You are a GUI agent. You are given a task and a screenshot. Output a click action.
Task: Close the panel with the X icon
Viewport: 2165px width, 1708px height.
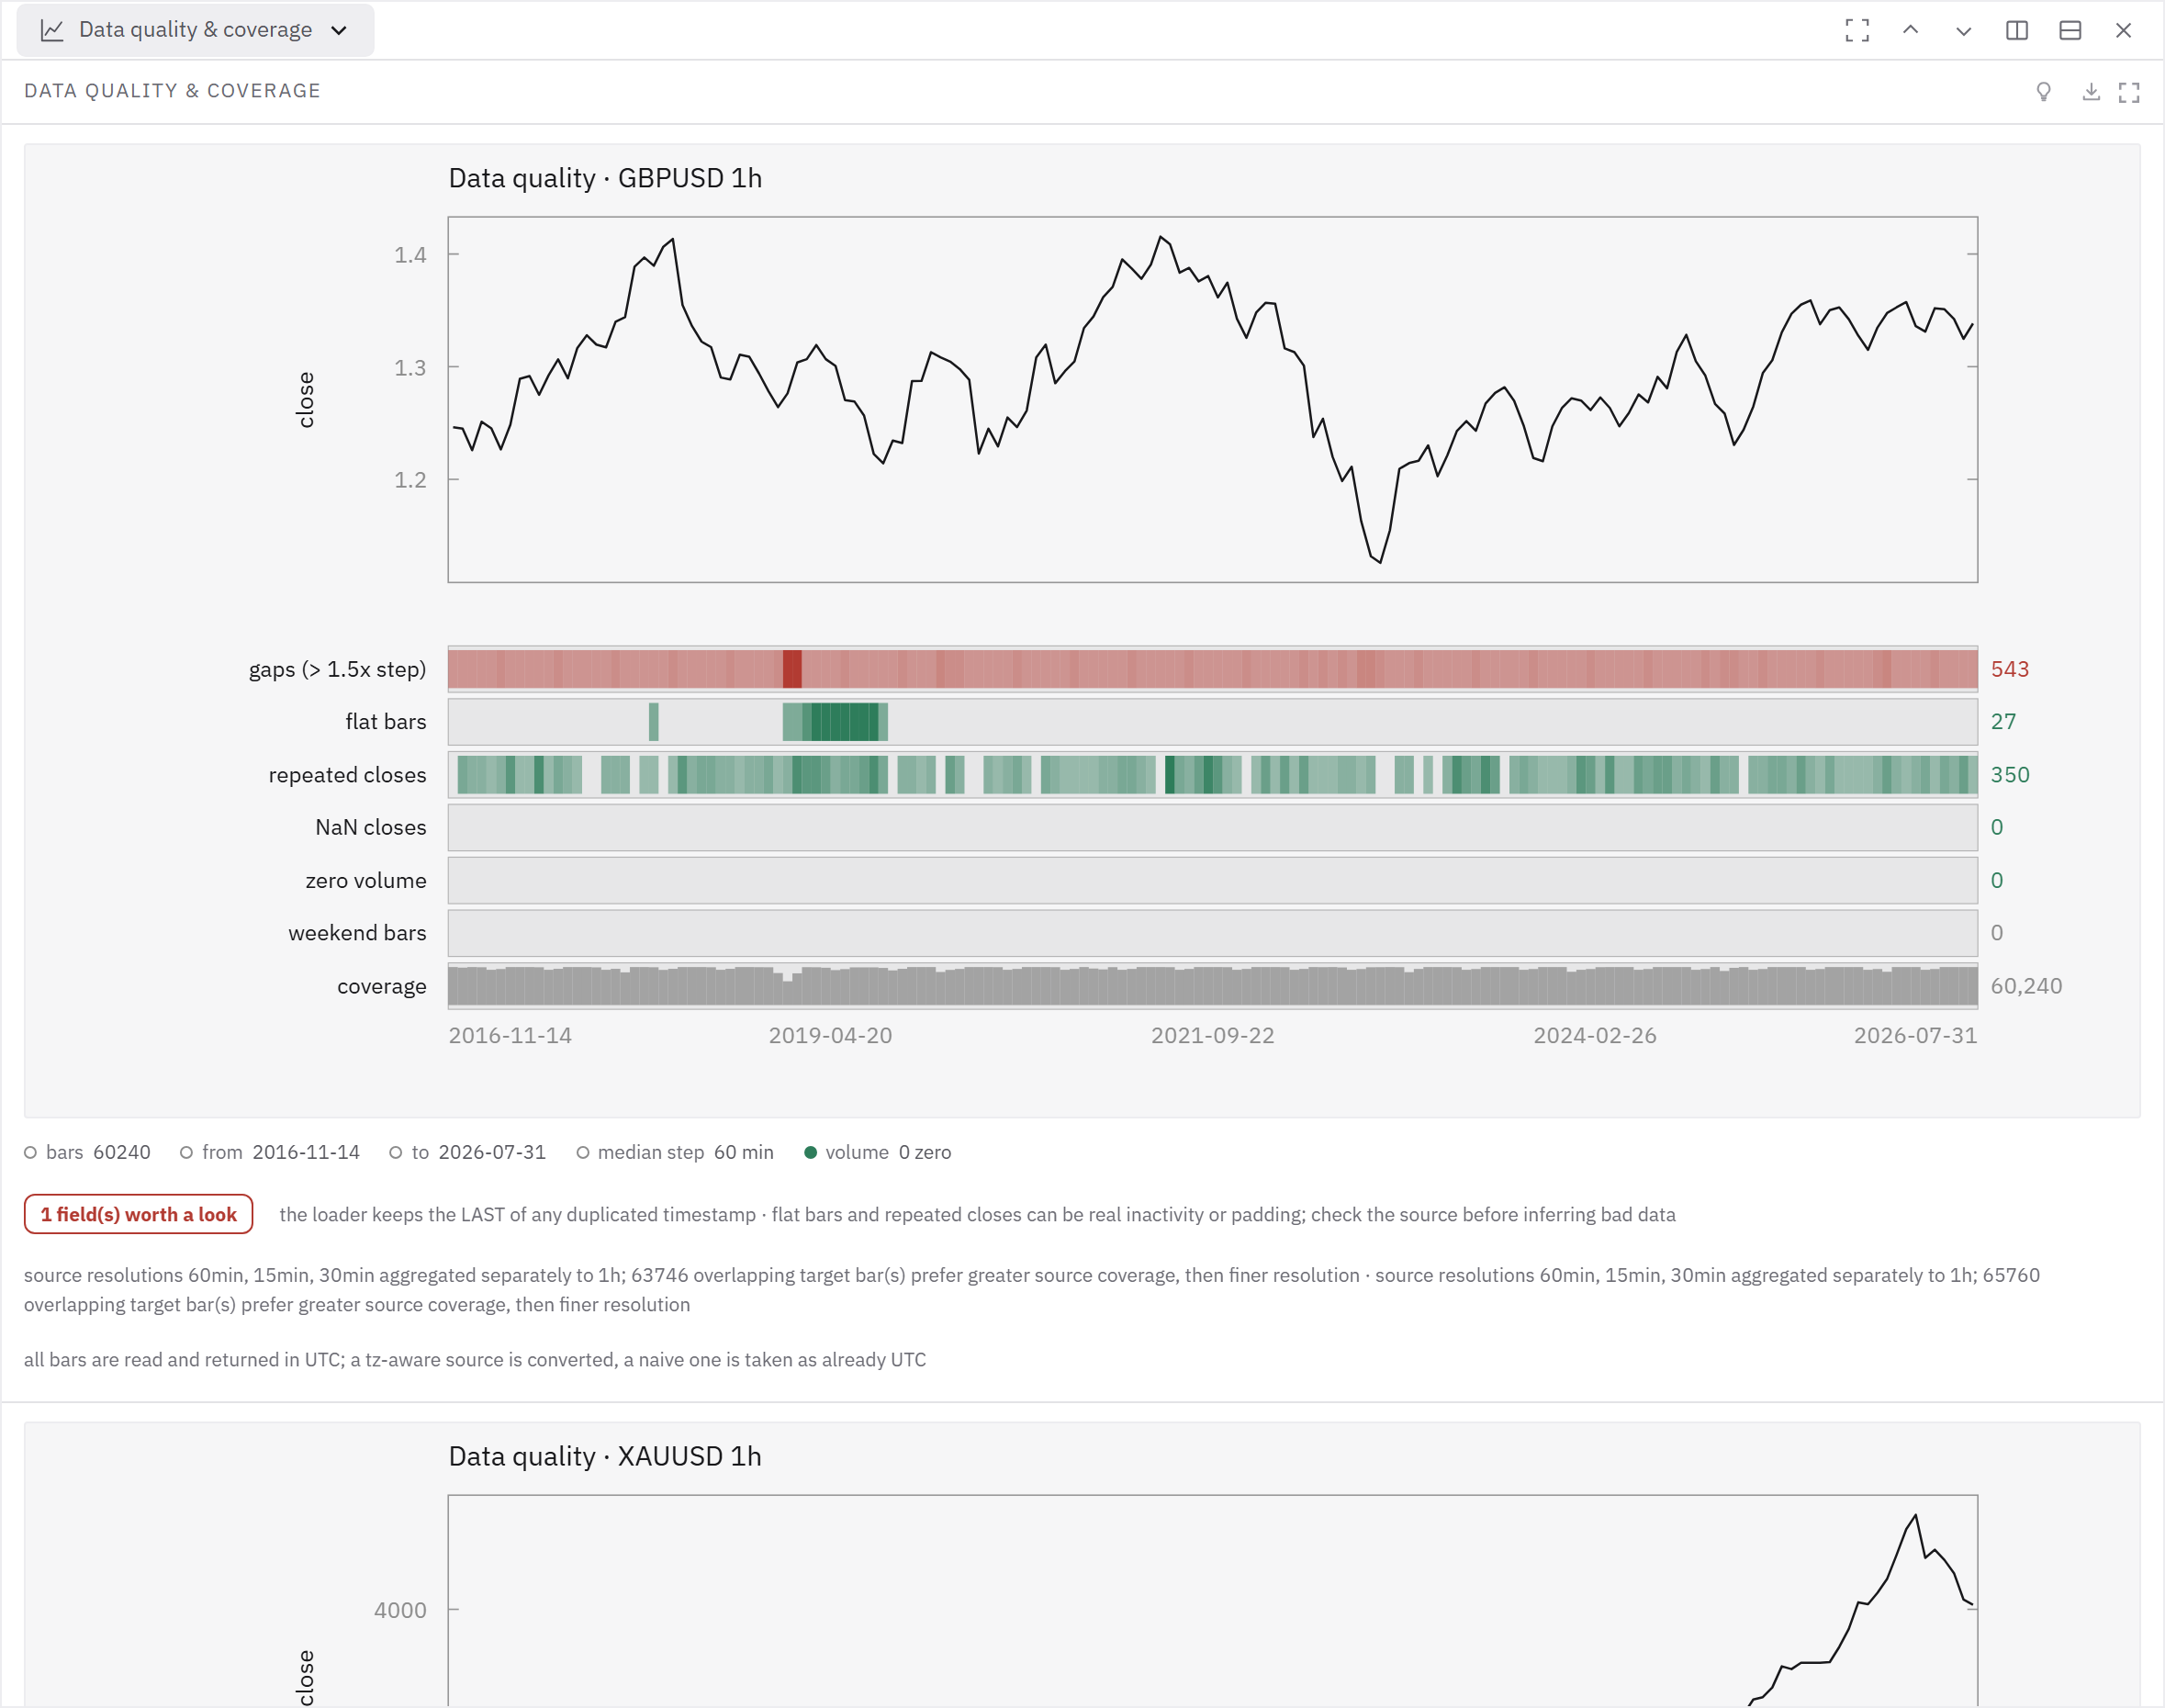(x=2123, y=30)
